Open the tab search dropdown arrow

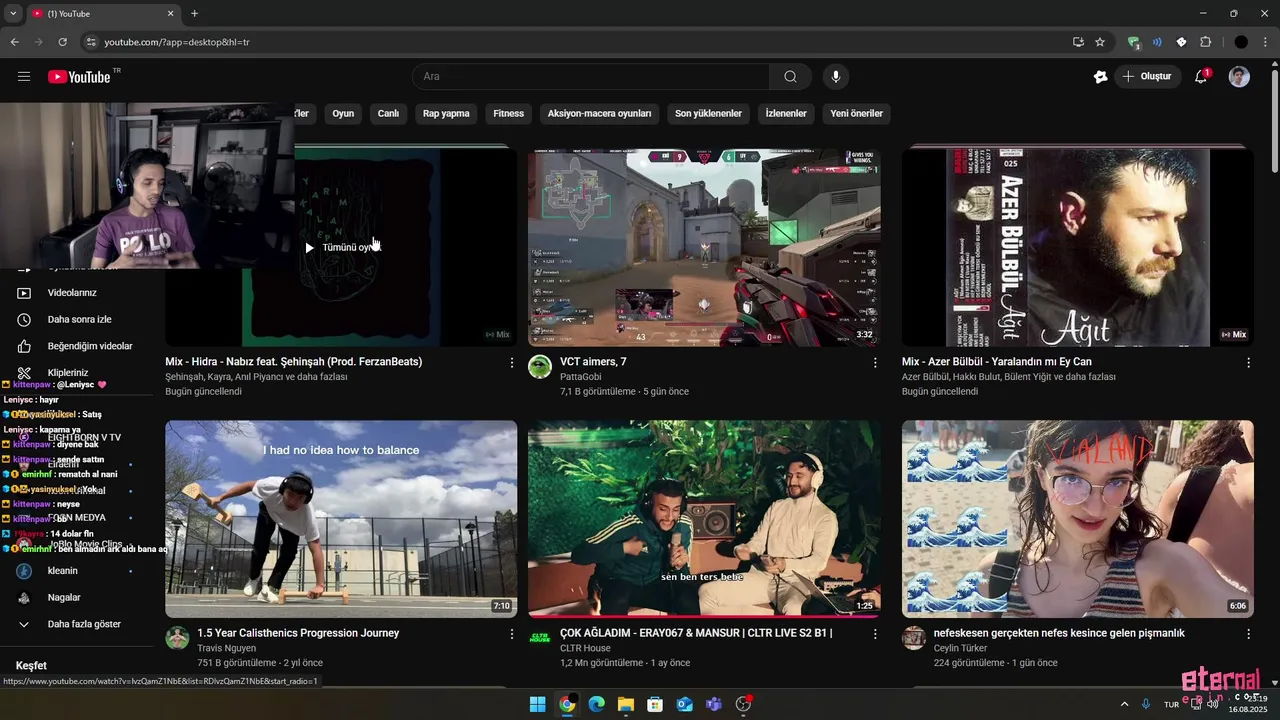[13, 14]
